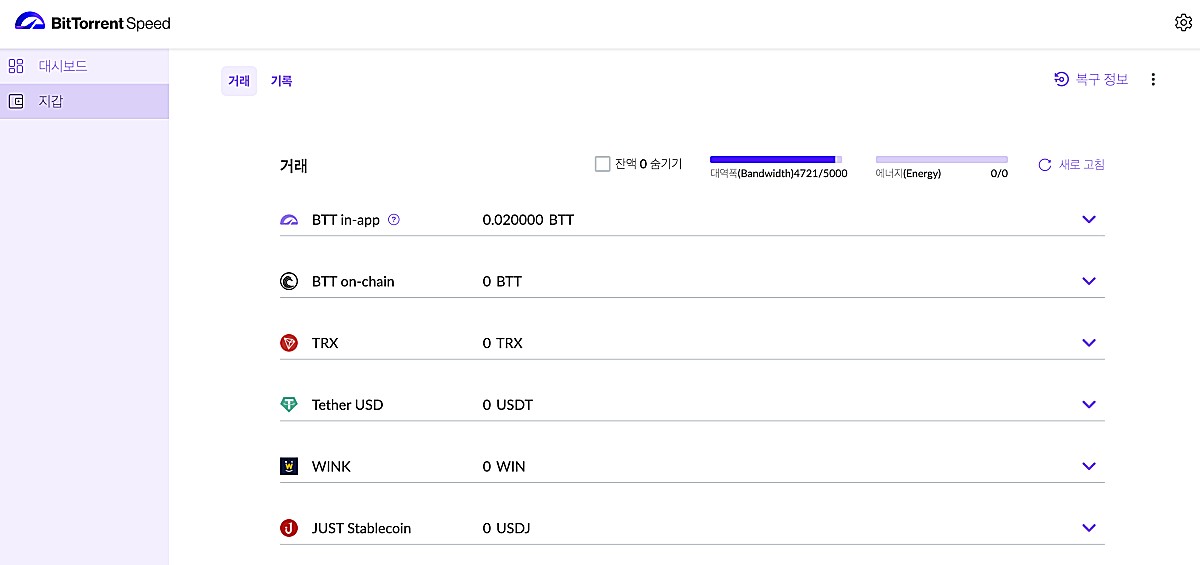This screenshot has width=1200, height=565.
Task: Expand the JUST Stablecoin row chevron
Action: (x=1089, y=528)
